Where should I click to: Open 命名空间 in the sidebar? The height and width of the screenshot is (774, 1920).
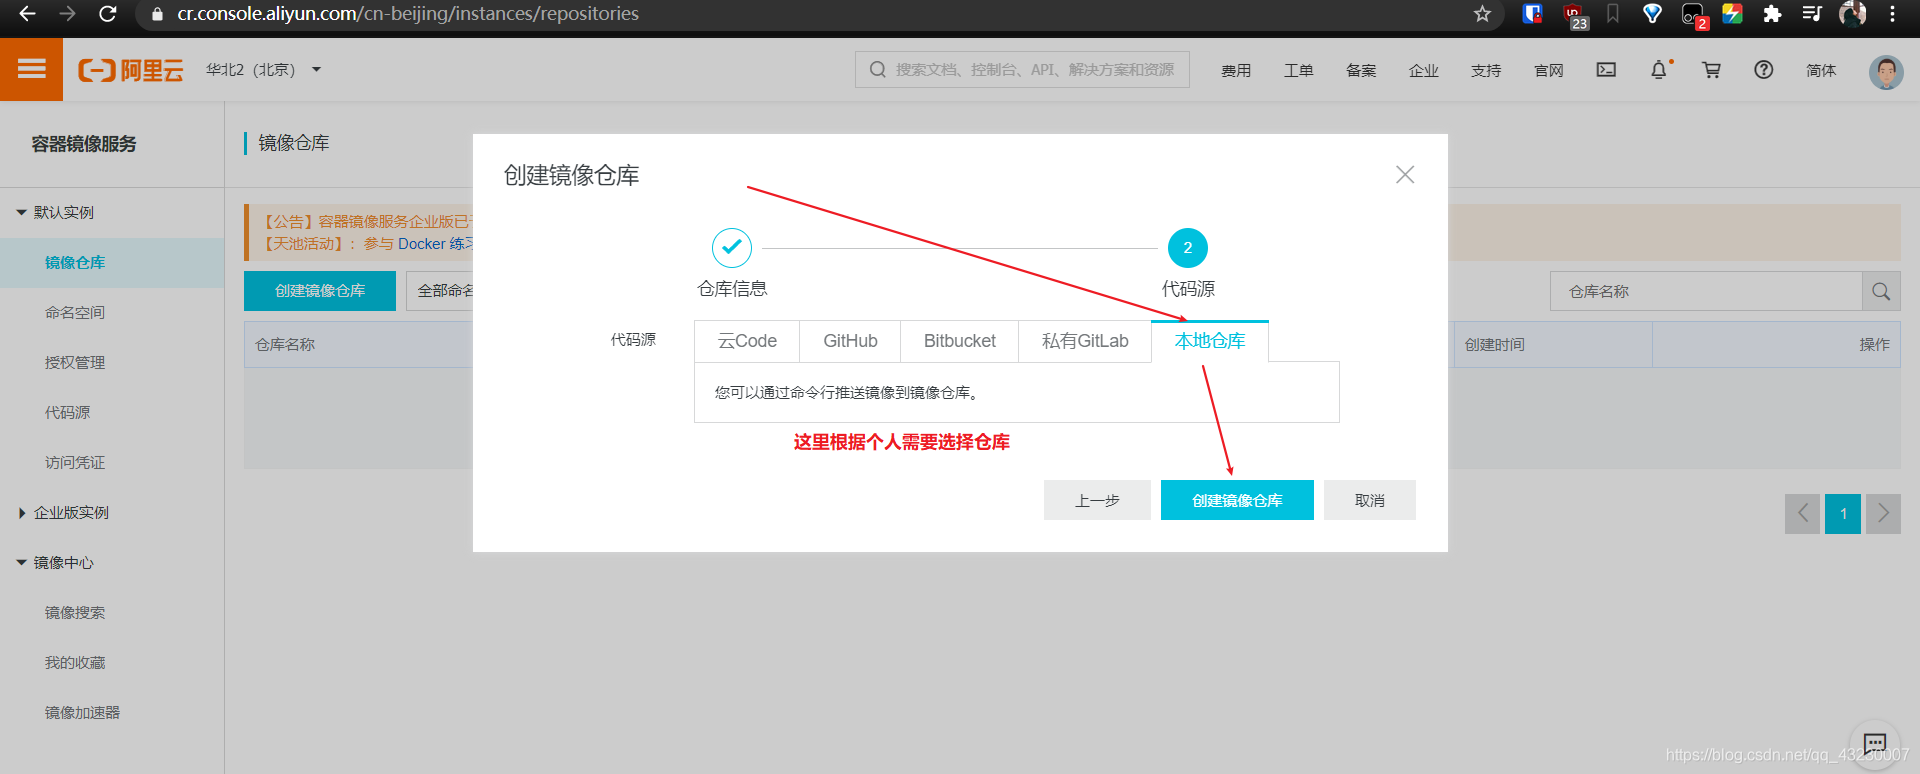click(75, 312)
